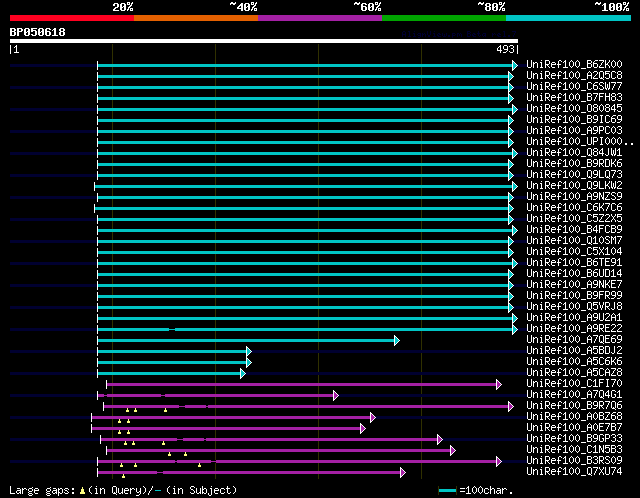Click the UniRef100_A7Q4G1 label
The image size is (640, 498).
tap(574, 395)
